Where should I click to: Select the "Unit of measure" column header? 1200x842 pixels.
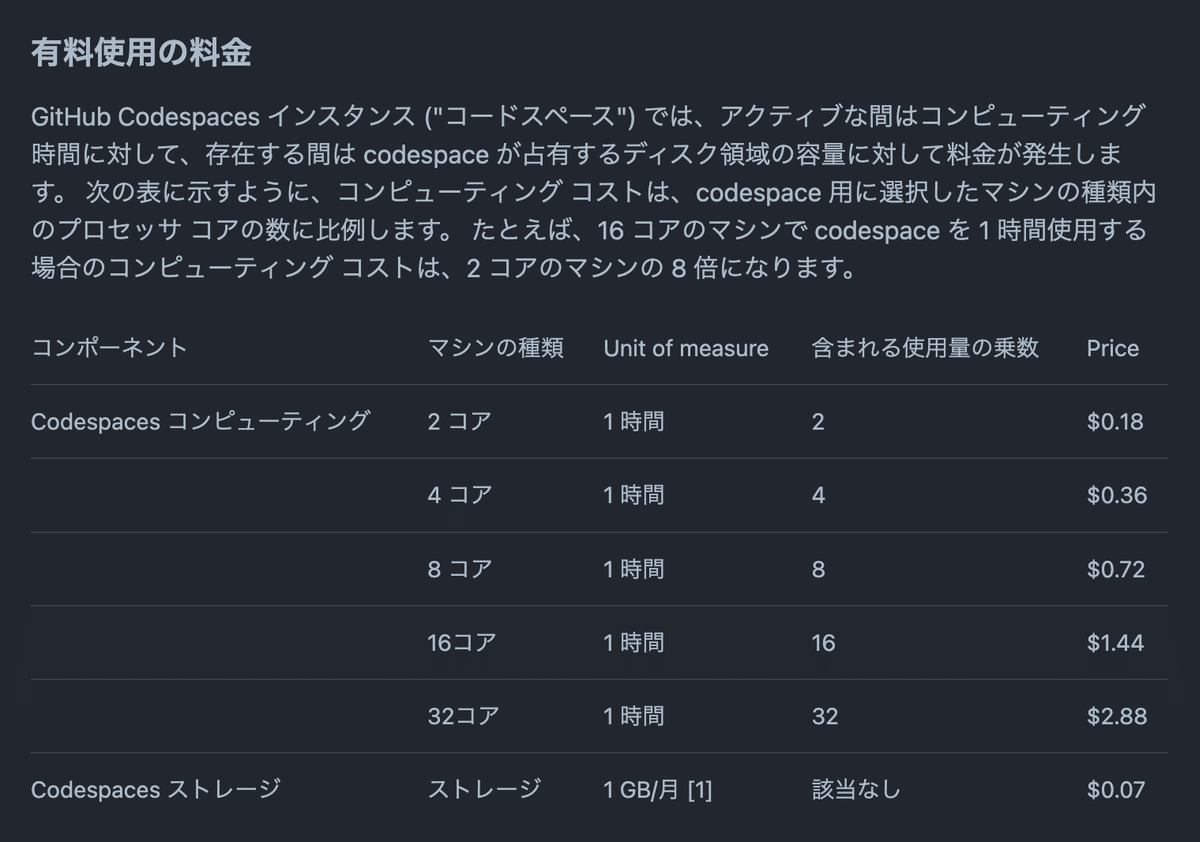(x=686, y=348)
